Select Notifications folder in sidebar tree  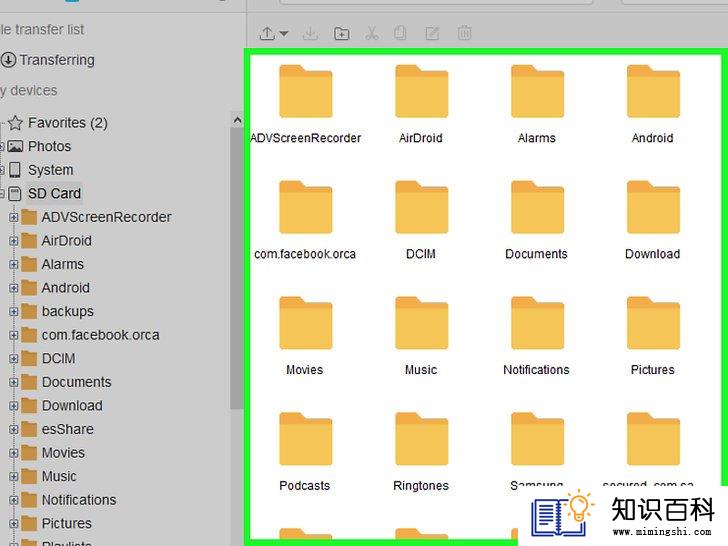coord(69,500)
